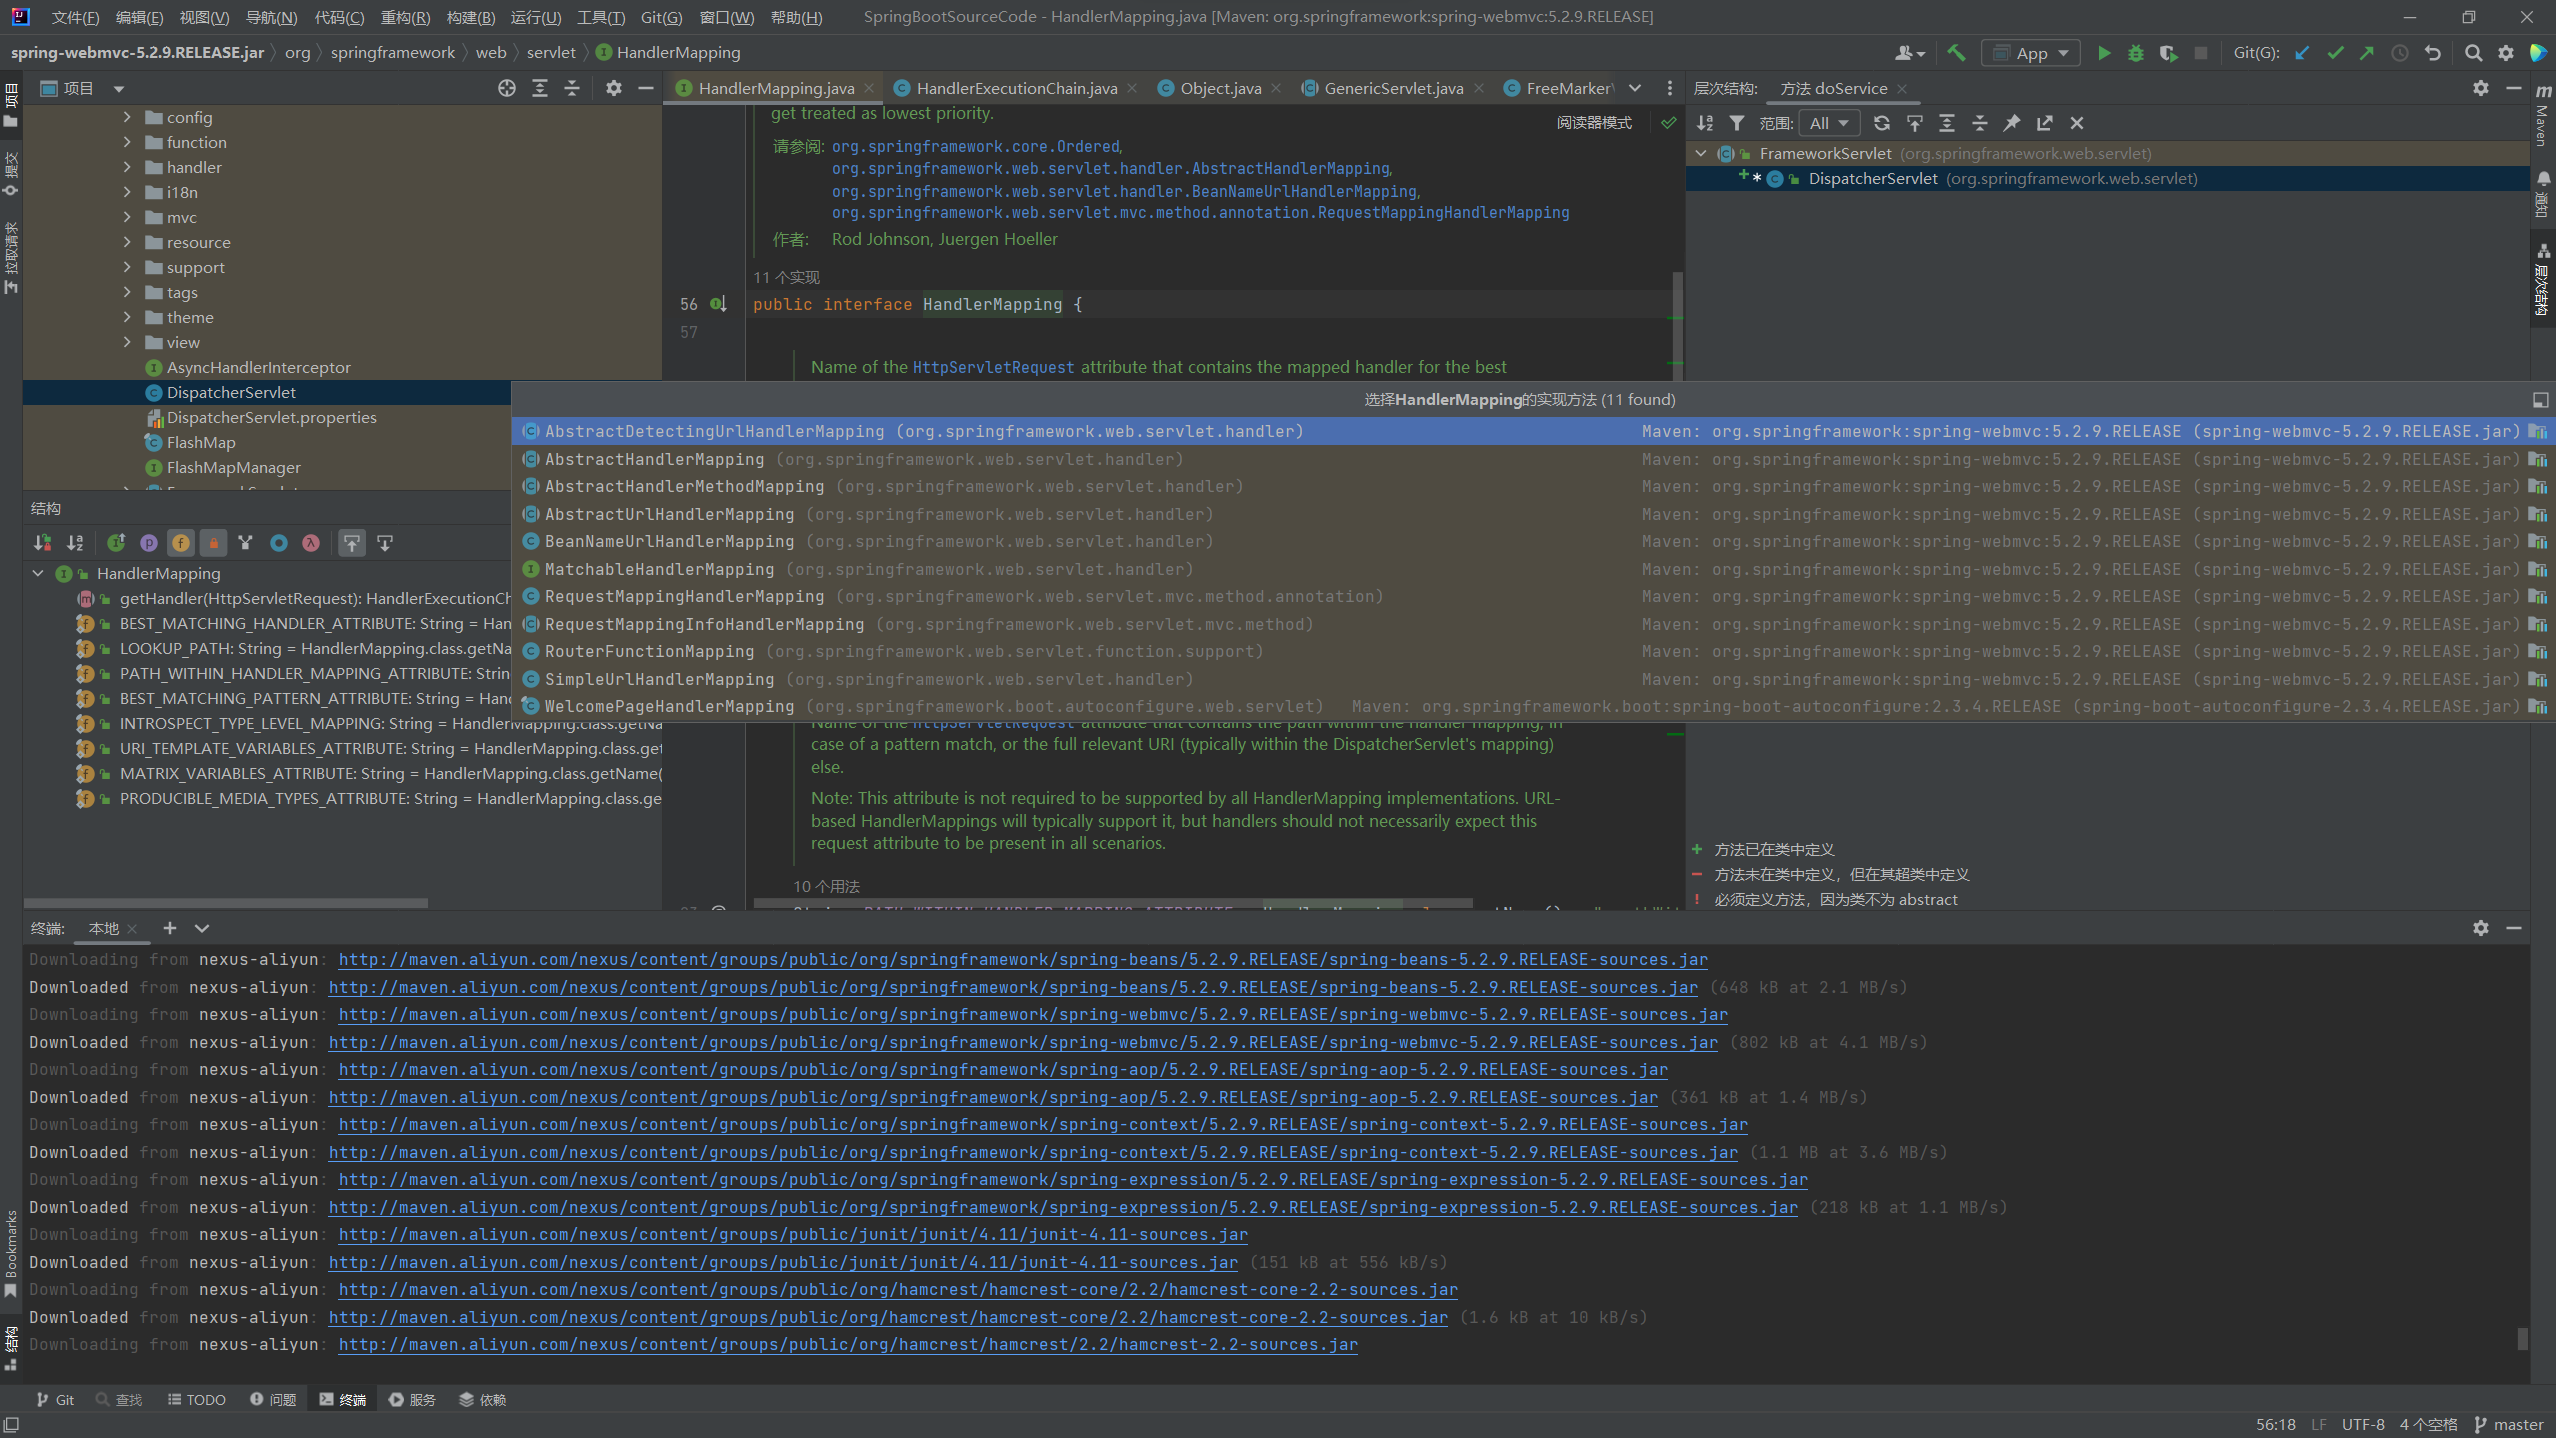The height and width of the screenshot is (1439, 2556).
Task: Sort structure alphabetically
Action: (x=75, y=543)
